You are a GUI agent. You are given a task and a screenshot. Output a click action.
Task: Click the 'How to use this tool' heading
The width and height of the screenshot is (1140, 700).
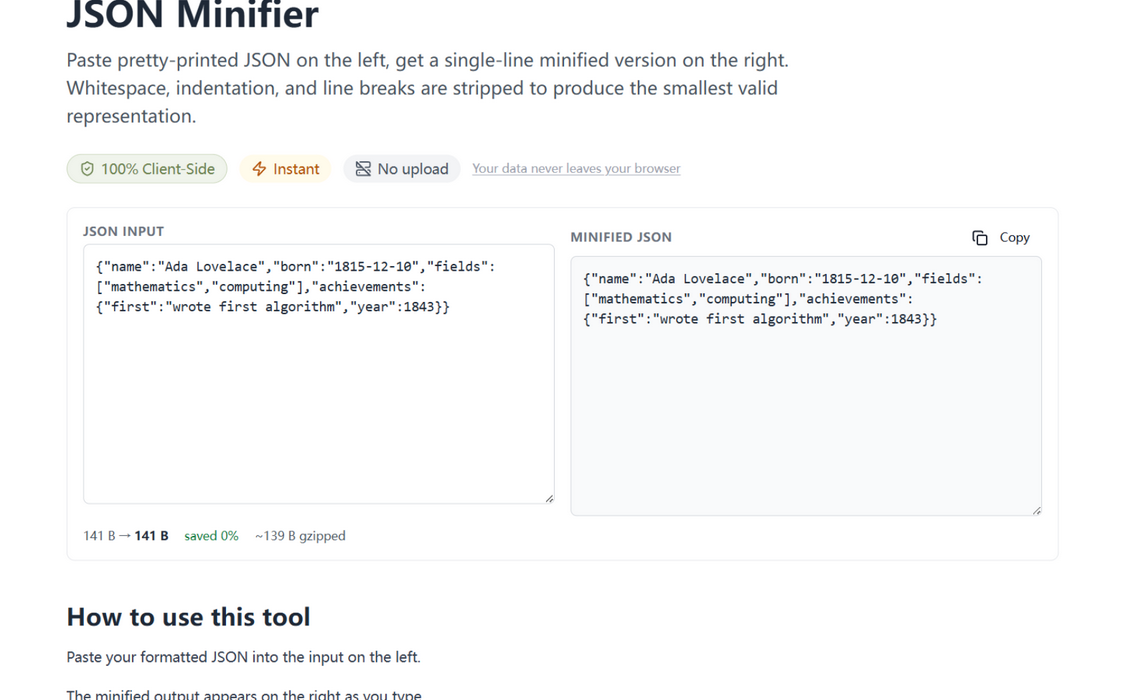[188, 616]
